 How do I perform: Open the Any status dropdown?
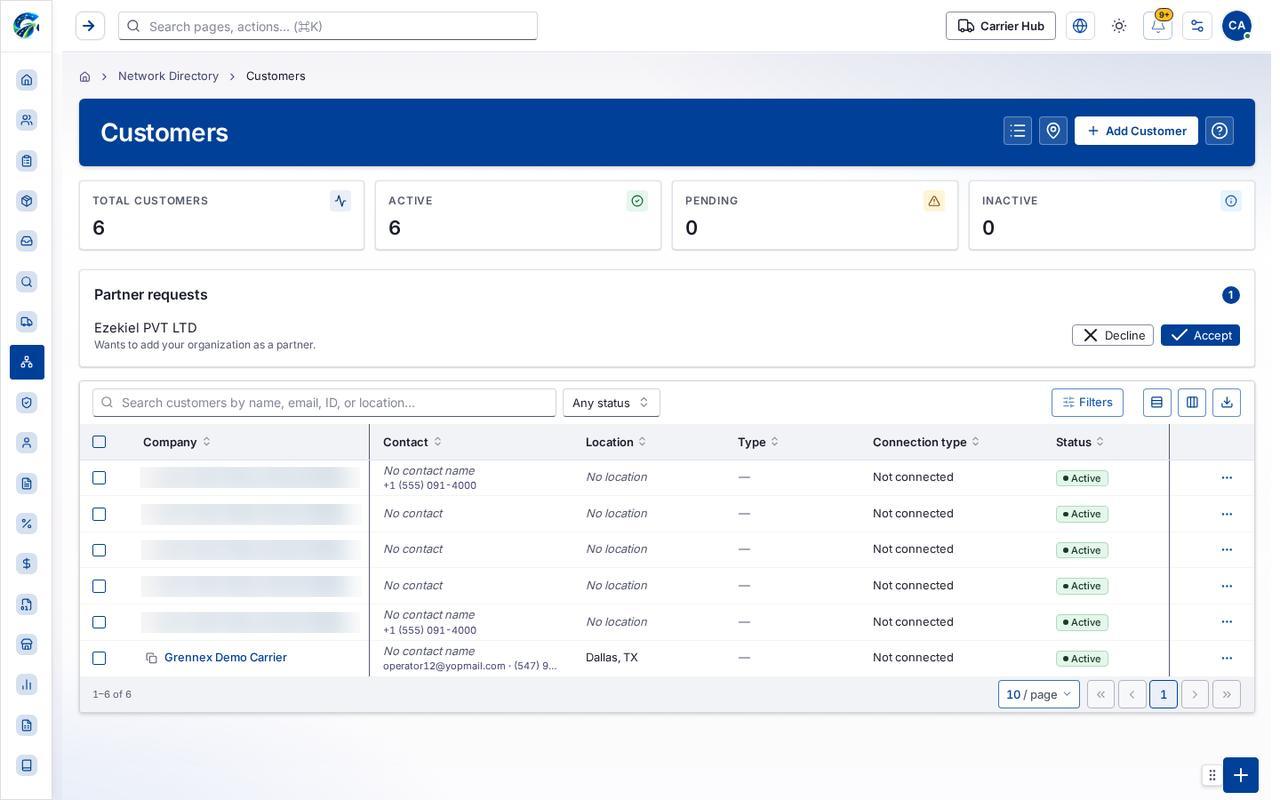[x=611, y=403]
